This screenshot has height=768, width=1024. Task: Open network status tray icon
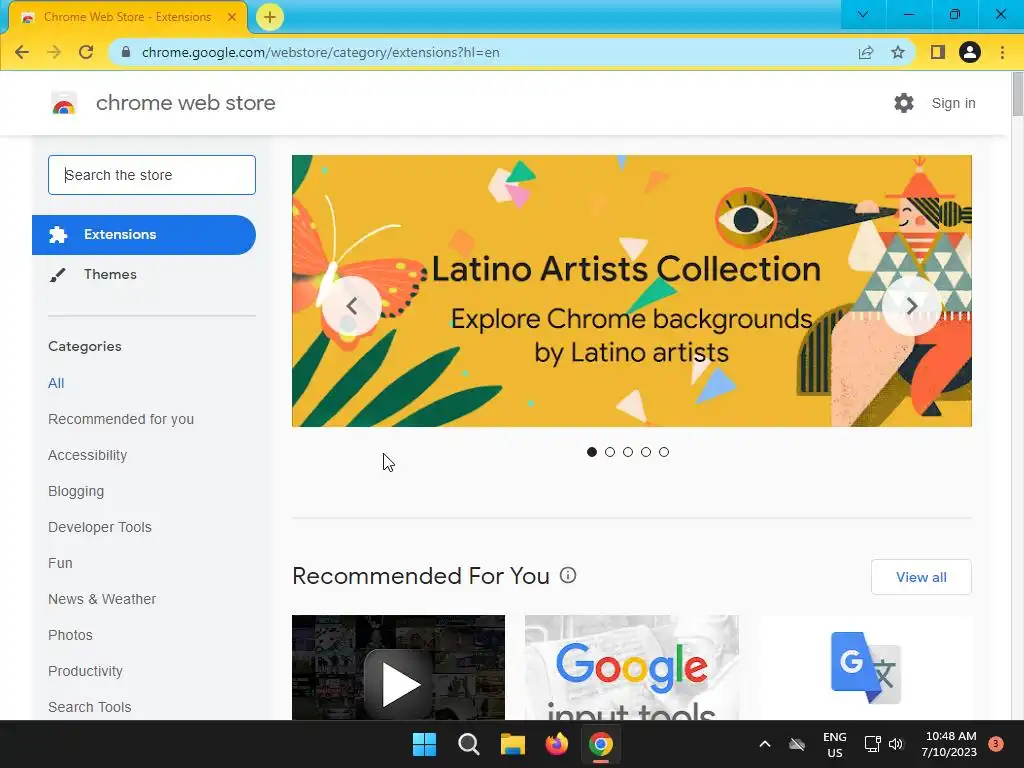pos(872,744)
